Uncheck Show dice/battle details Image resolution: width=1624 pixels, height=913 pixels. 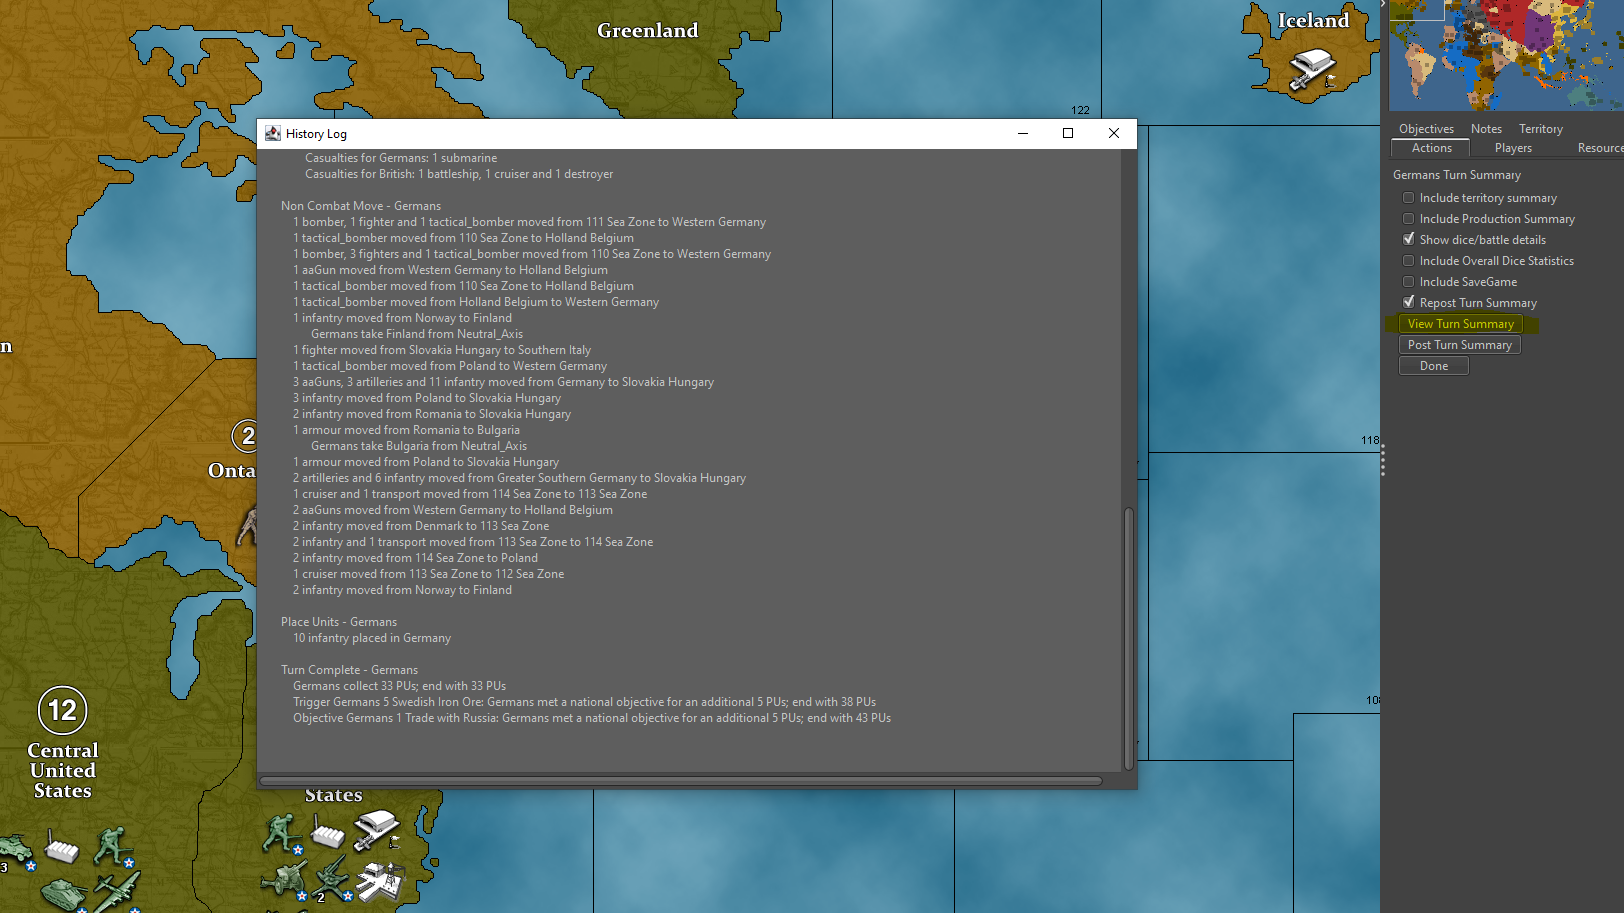[x=1409, y=240]
